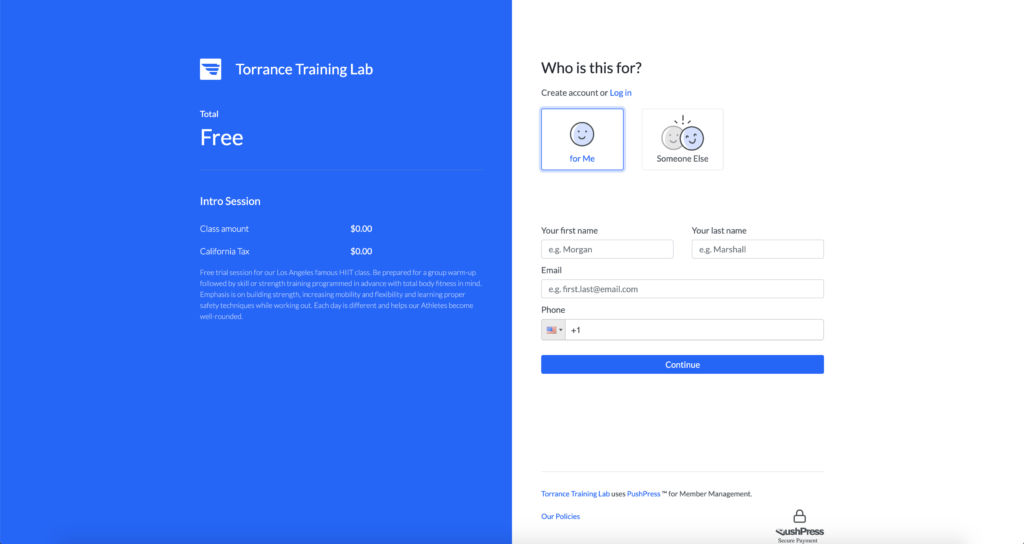Click the phone number field with +1

[694, 330]
